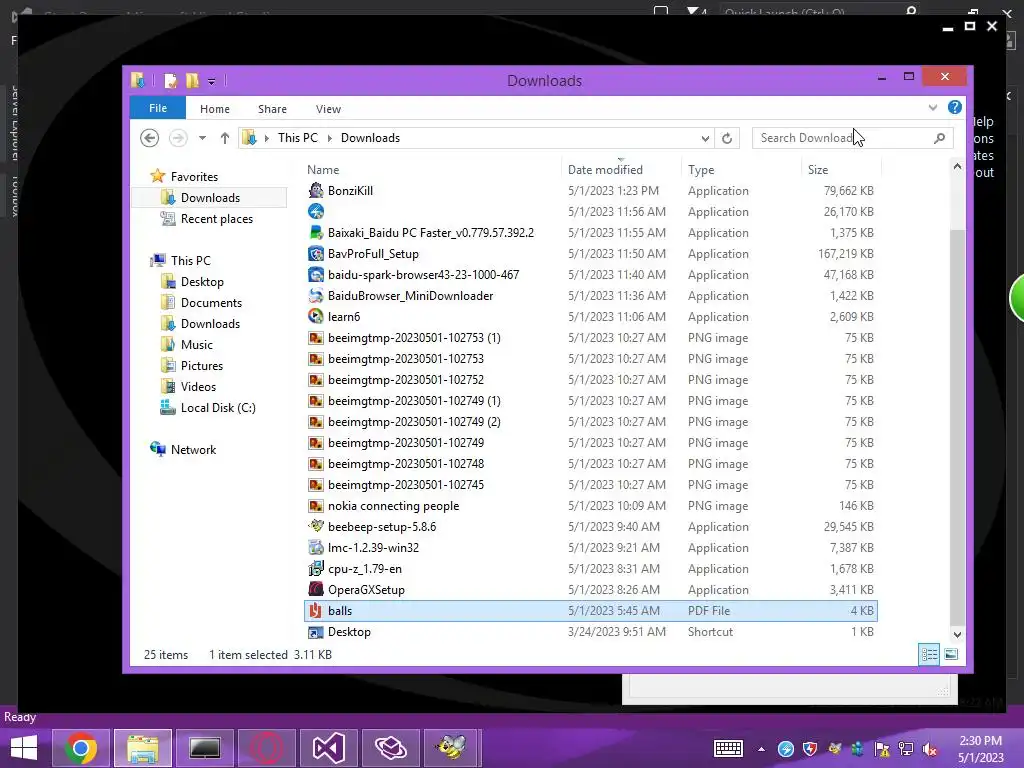Screen dimensions: 1024x768
Task: Click Properties icon in quick access toolbar
Action: (x=170, y=81)
